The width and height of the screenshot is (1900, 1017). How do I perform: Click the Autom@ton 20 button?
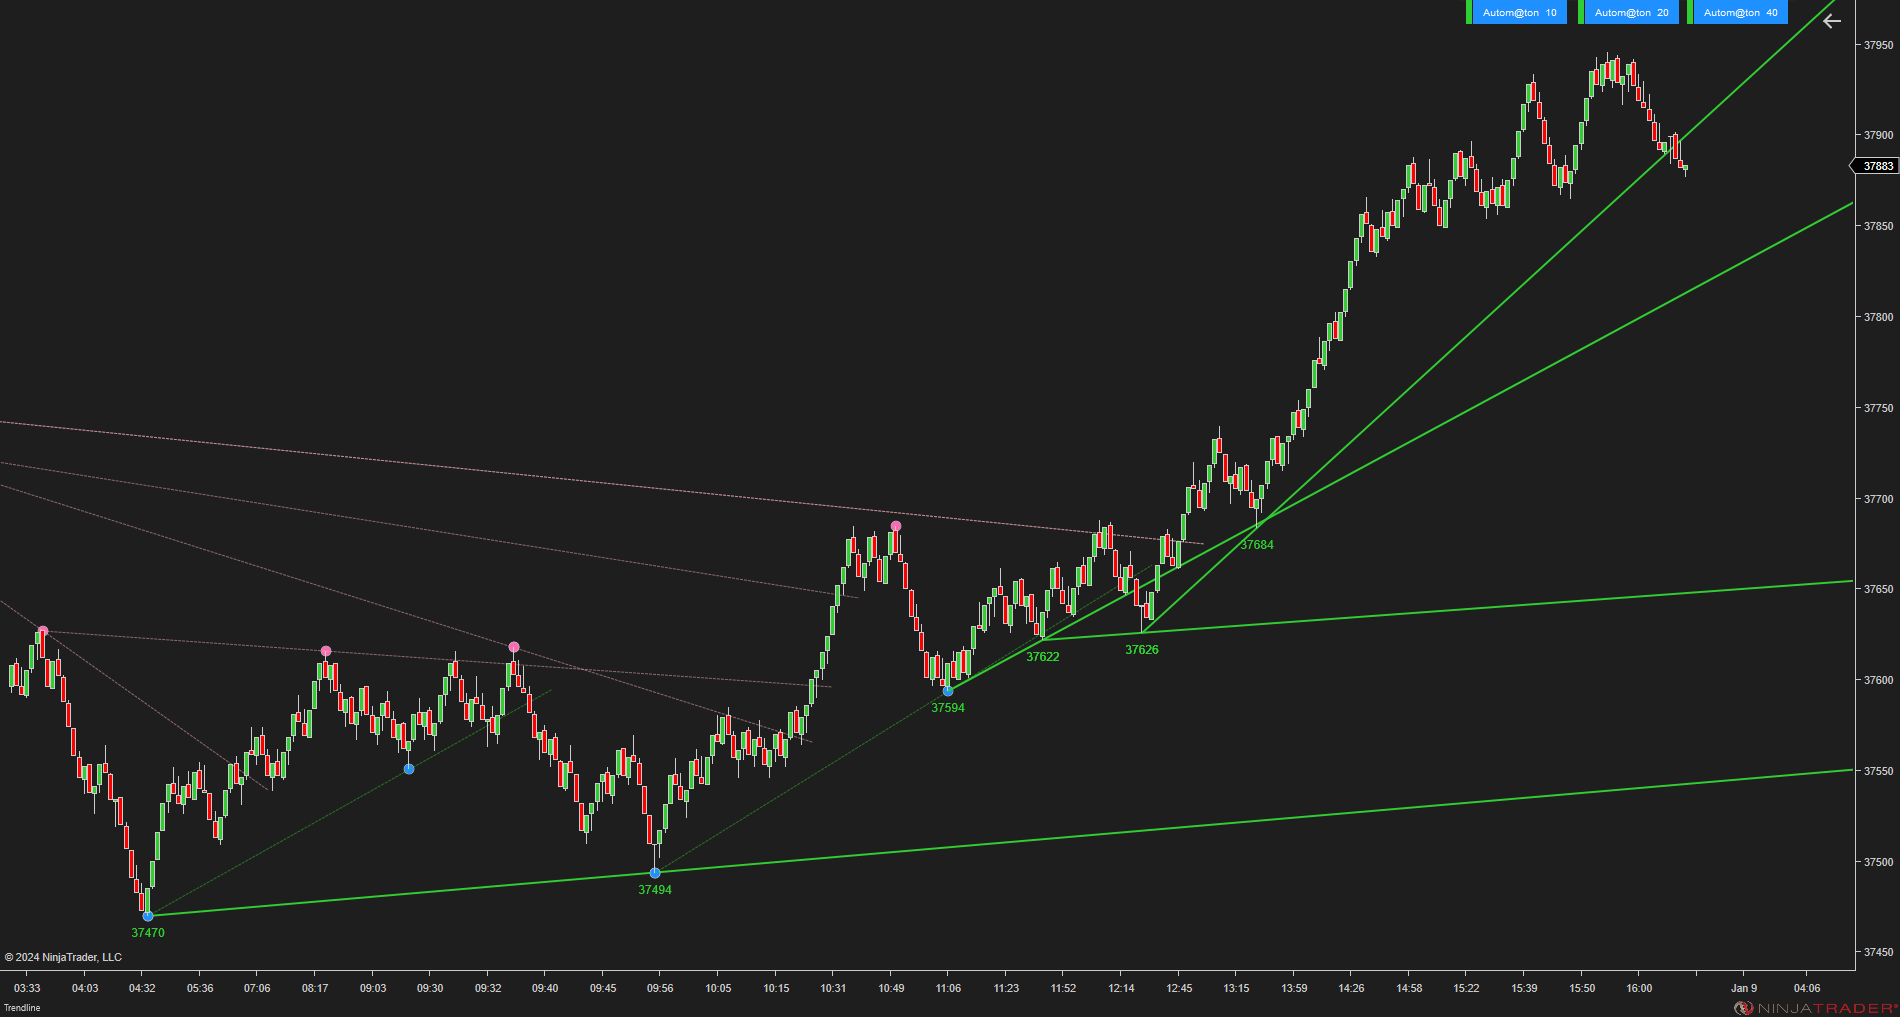point(1631,12)
